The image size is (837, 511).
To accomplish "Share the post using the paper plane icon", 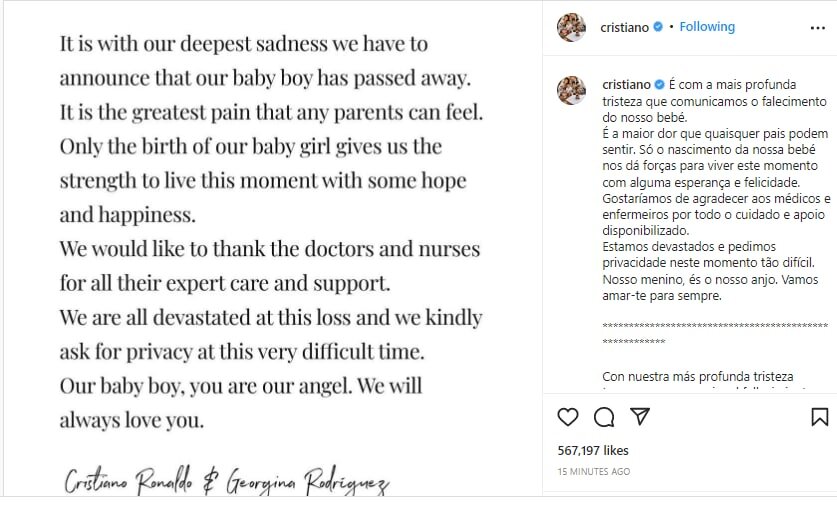I will click(640, 416).
